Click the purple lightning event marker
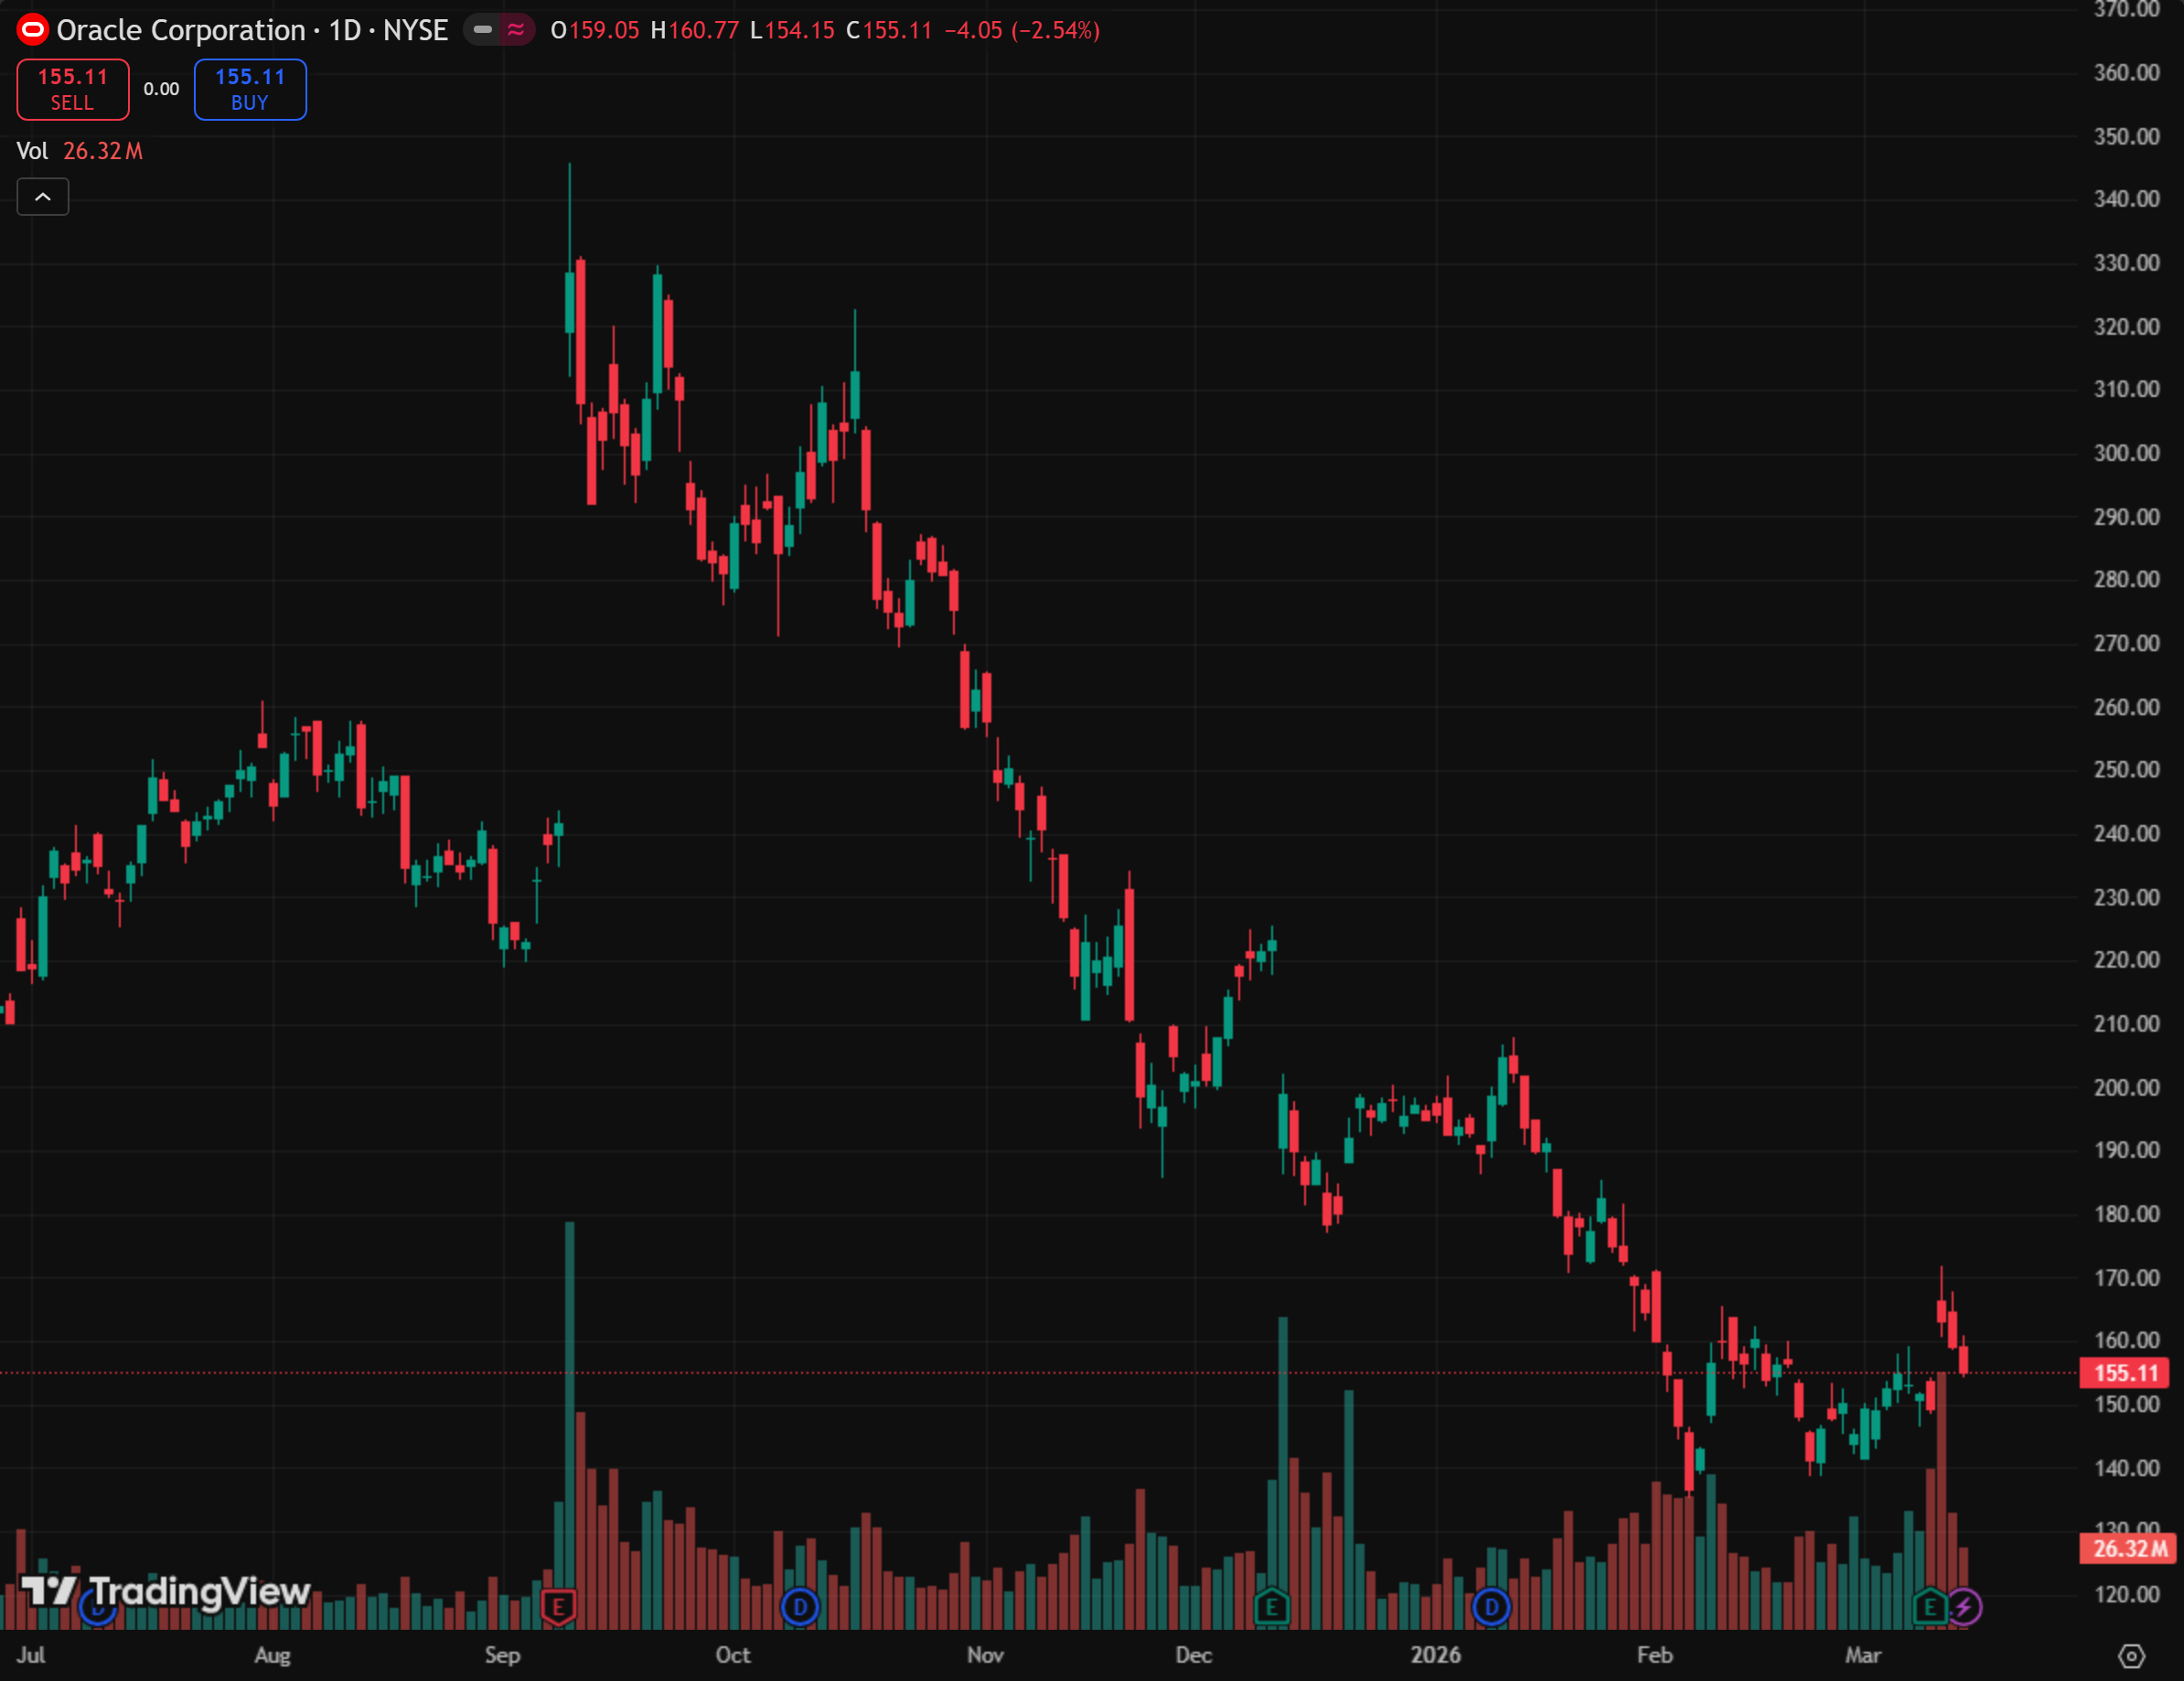The height and width of the screenshot is (1681, 2184). pyautogui.click(x=1964, y=1607)
